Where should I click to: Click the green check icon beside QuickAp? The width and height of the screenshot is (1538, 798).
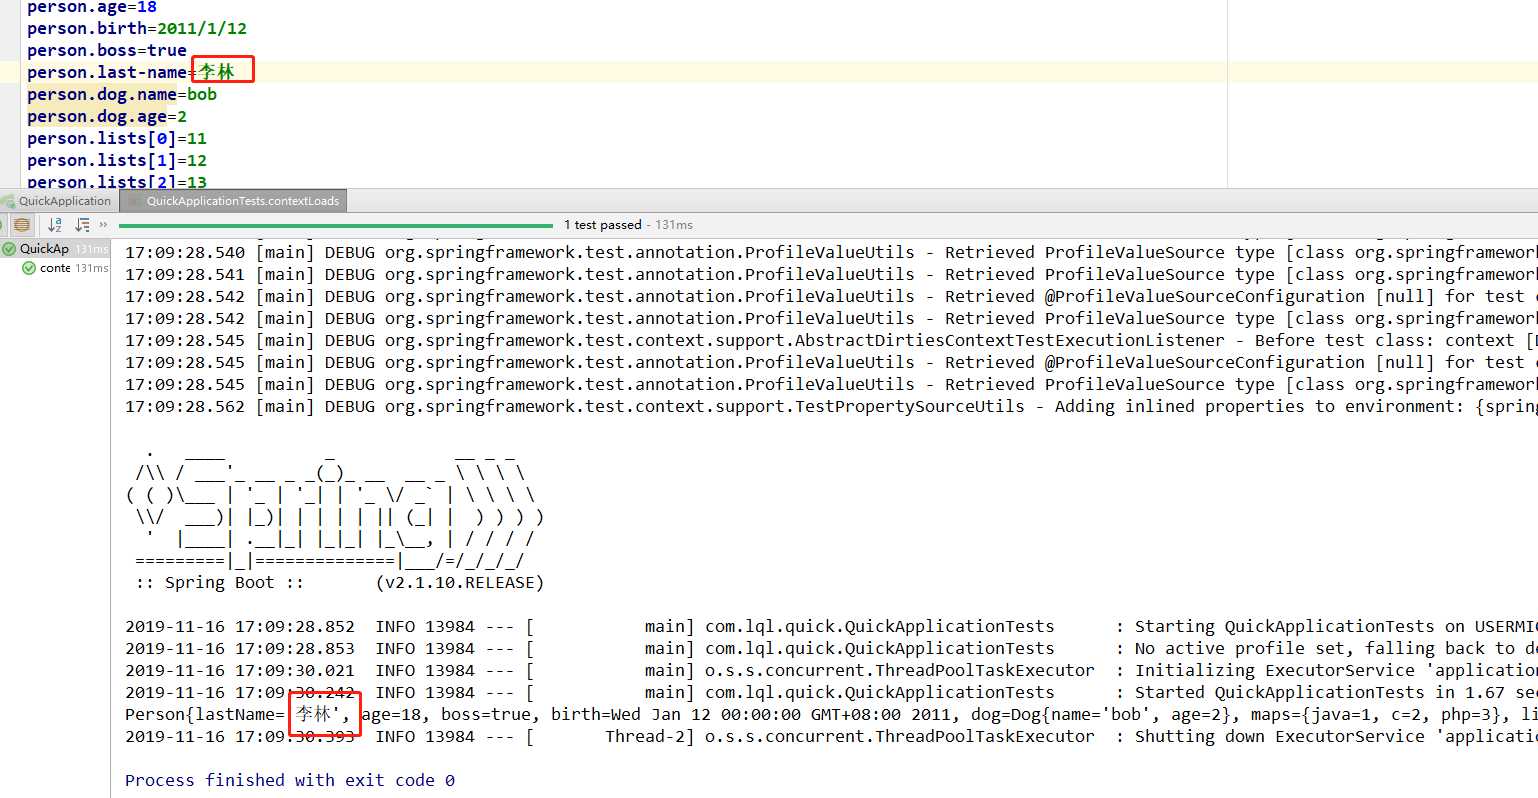point(9,249)
